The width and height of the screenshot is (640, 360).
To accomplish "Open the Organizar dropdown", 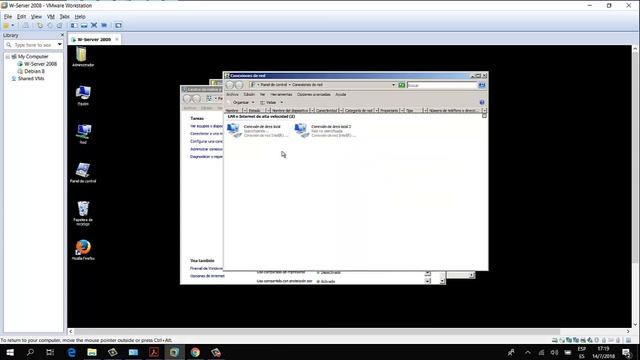I will point(243,102).
